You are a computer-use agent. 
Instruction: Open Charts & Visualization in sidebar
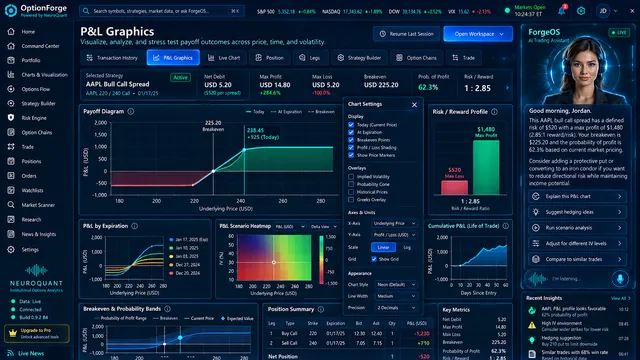(38, 75)
